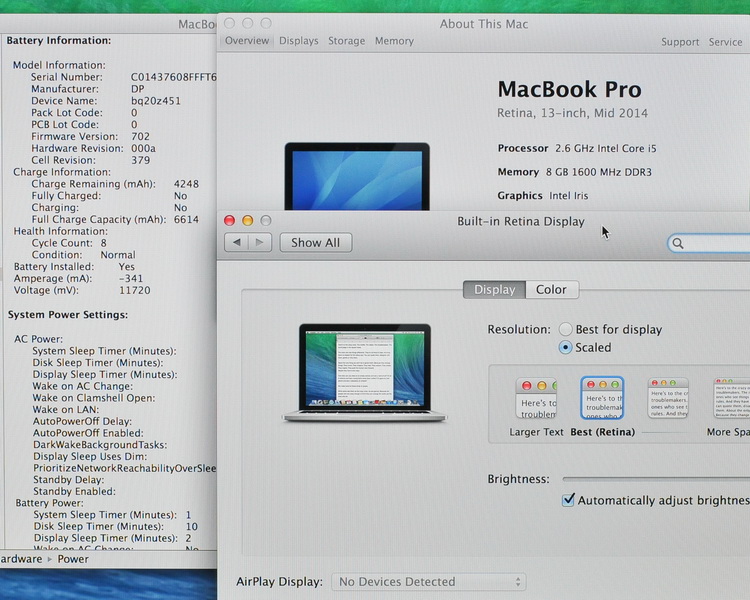Image resolution: width=750 pixels, height=600 pixels.
Task: Click the Memory line 8 GB 1600 MHz DDR3
Action: pyautogui.click(x=574, y=172)
